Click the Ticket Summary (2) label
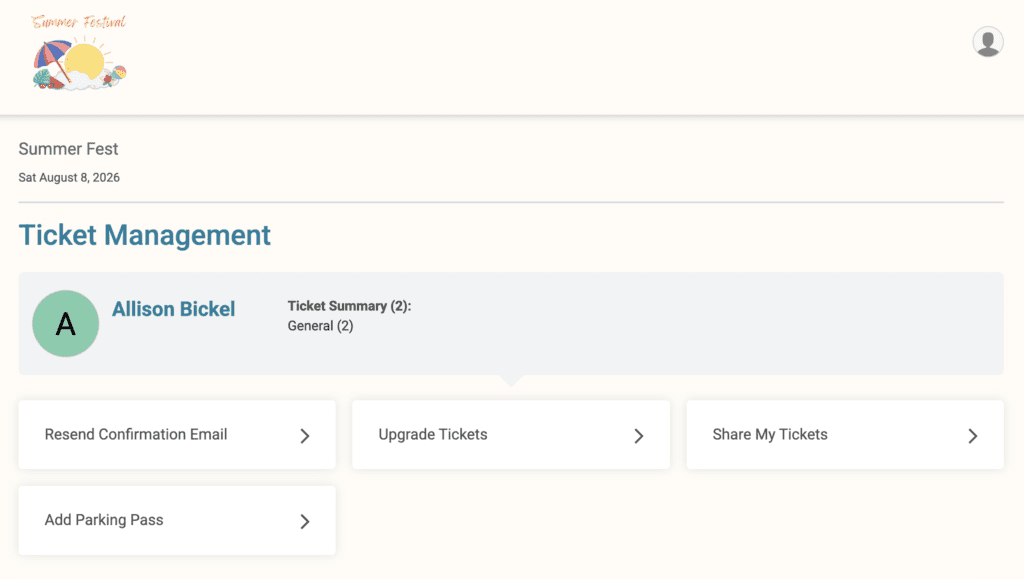This screenshot has width=1024, height=579. pyautogui.click(x=349, y=306)
